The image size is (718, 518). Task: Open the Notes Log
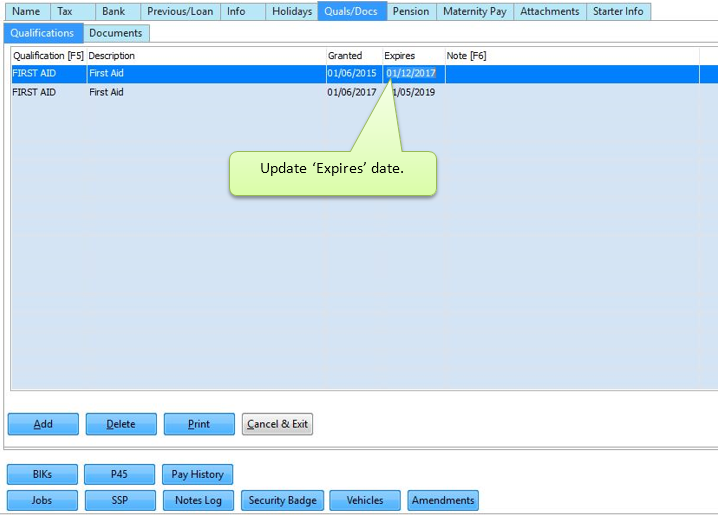tap(198, 500)
